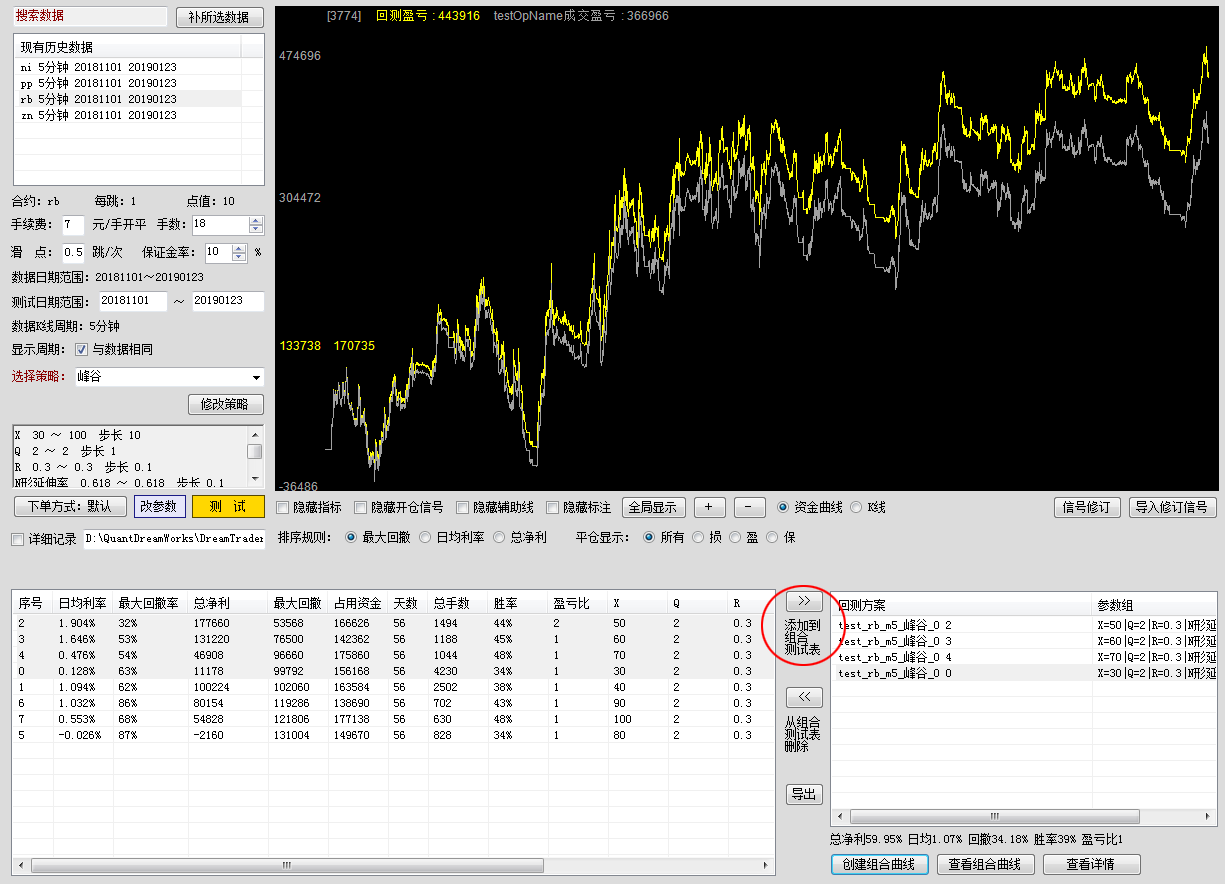The image size is (1225, 884).
Task: Toggle the 与数据相同 checkbox
Action: pos(82,350)
